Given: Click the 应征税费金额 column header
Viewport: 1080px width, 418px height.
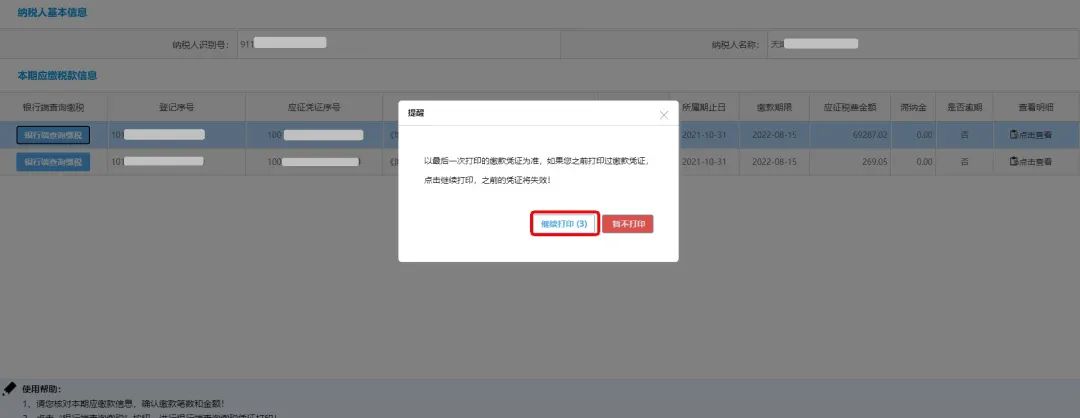Looking at the screenshot, I should point(851,107).
